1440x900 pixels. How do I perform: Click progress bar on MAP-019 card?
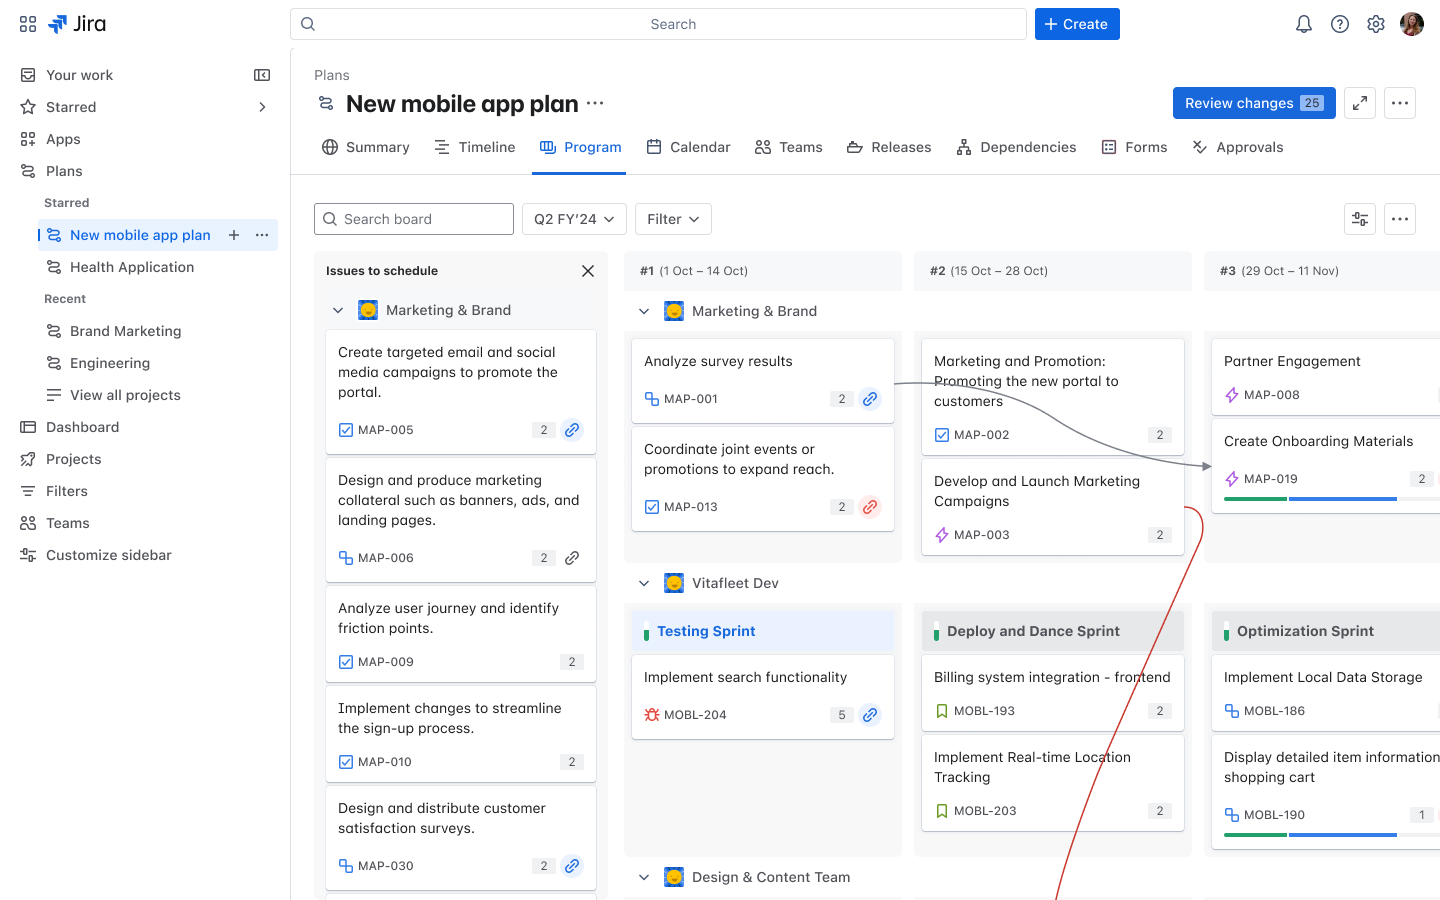point(1310,498)
